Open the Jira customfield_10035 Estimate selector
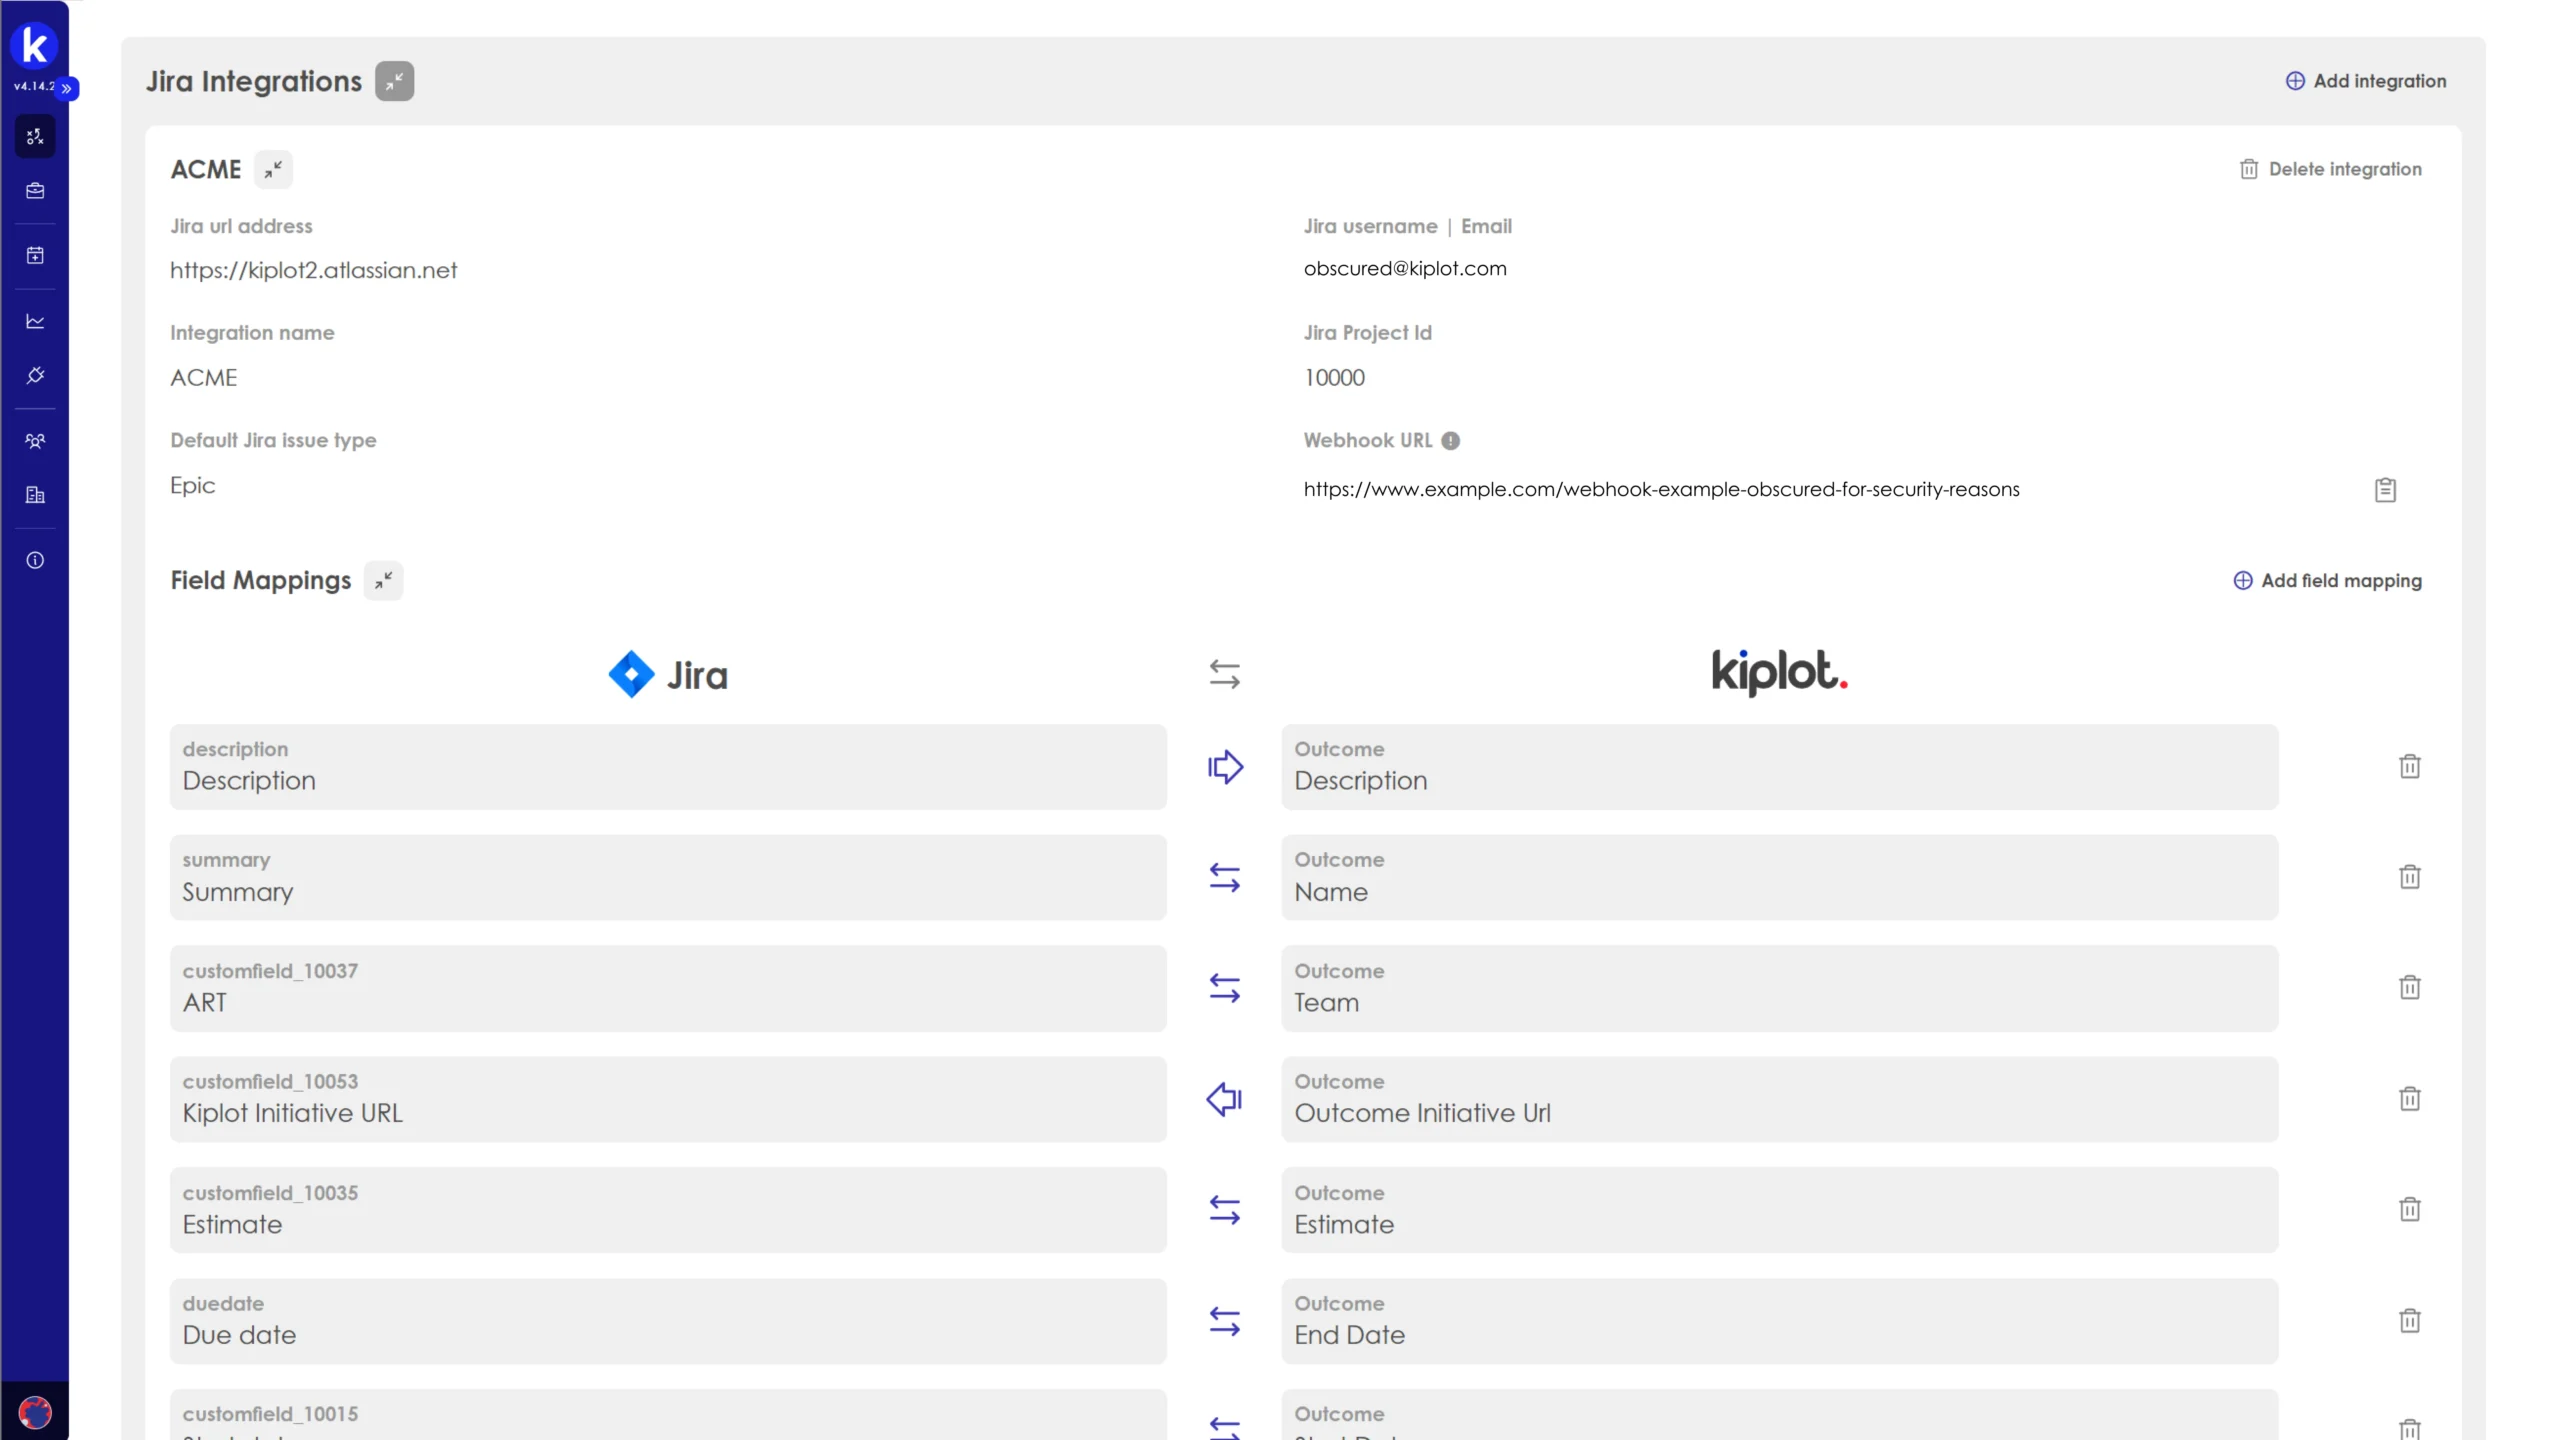 click(668, 1210)
